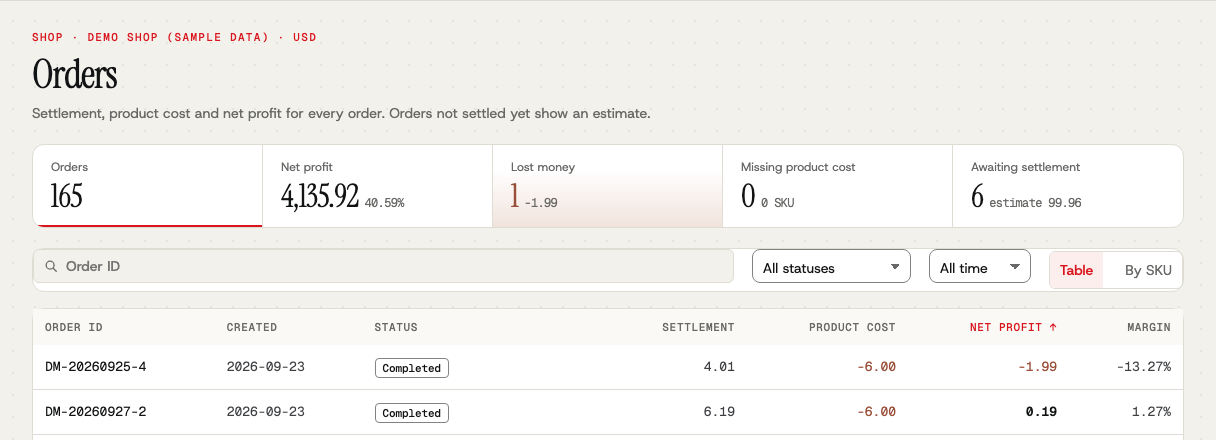Click the search magnifier icon
1216x440 pixels.
[x=51, y=267]
